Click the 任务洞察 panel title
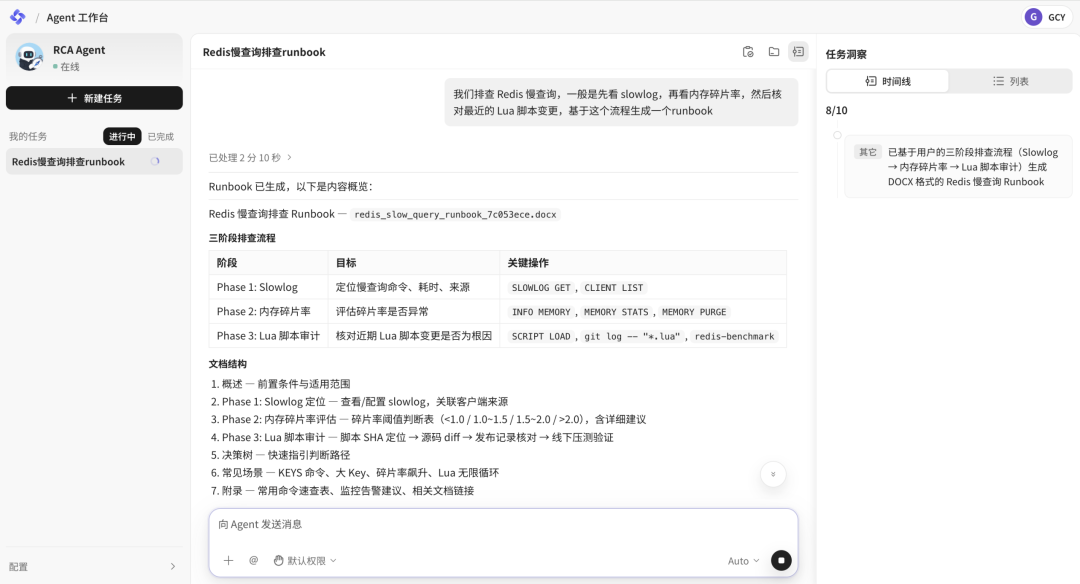This screenshot has width=1080, height=584. (x=846, y=54)
